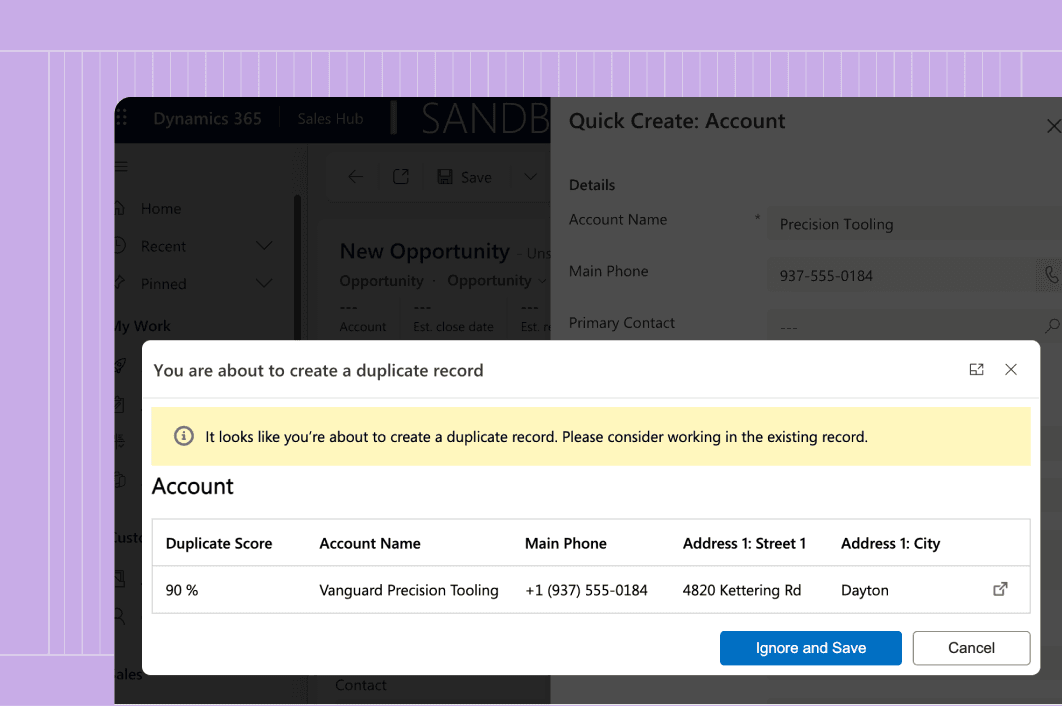Screen dimensions: 1062x706
Task: Click Pinned in sidebar
Action: click(163, 284)
